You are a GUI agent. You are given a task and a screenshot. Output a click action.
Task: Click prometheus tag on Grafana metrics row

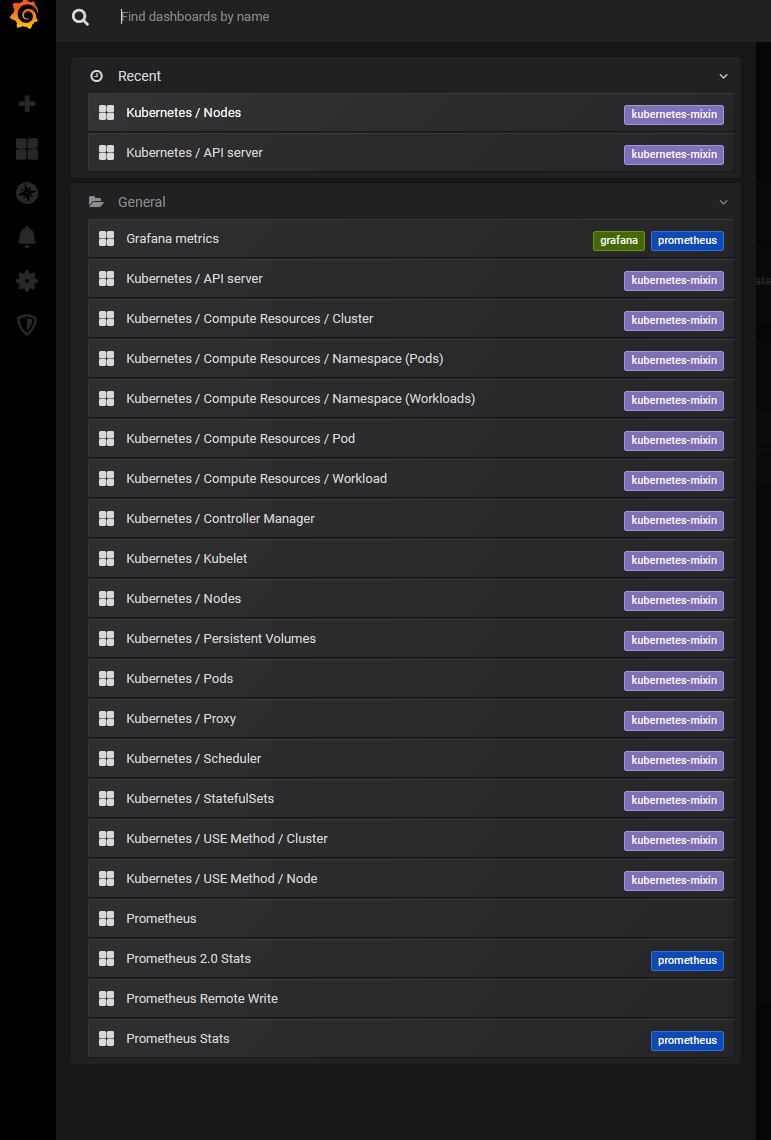coord(687,241)
